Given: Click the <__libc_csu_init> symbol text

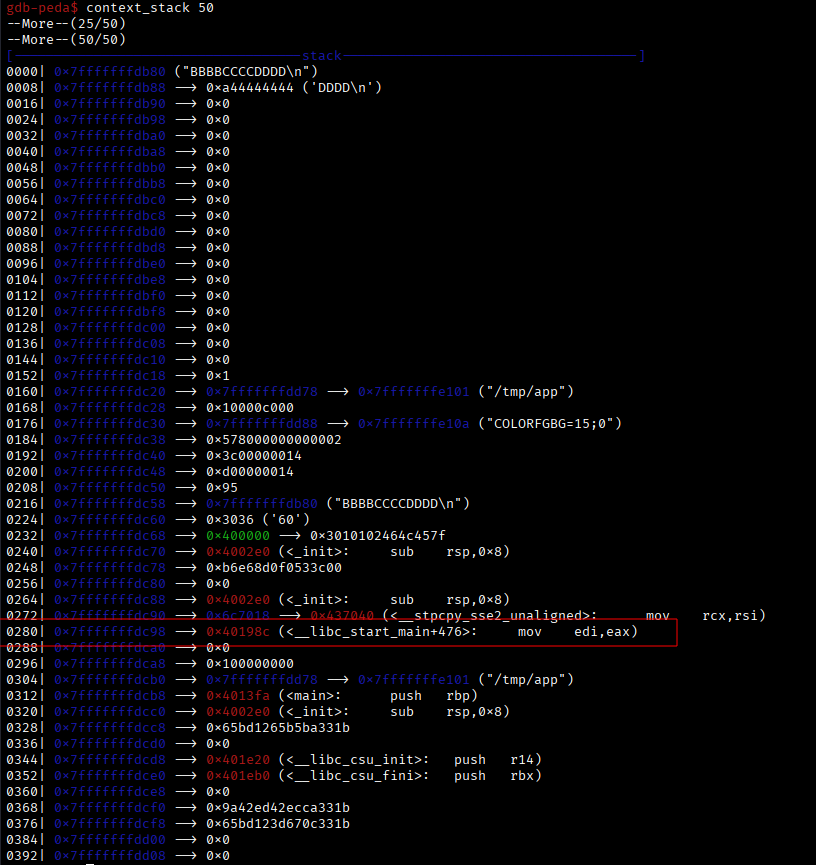Looking at the screenshot, I should [x=354, y=760].
